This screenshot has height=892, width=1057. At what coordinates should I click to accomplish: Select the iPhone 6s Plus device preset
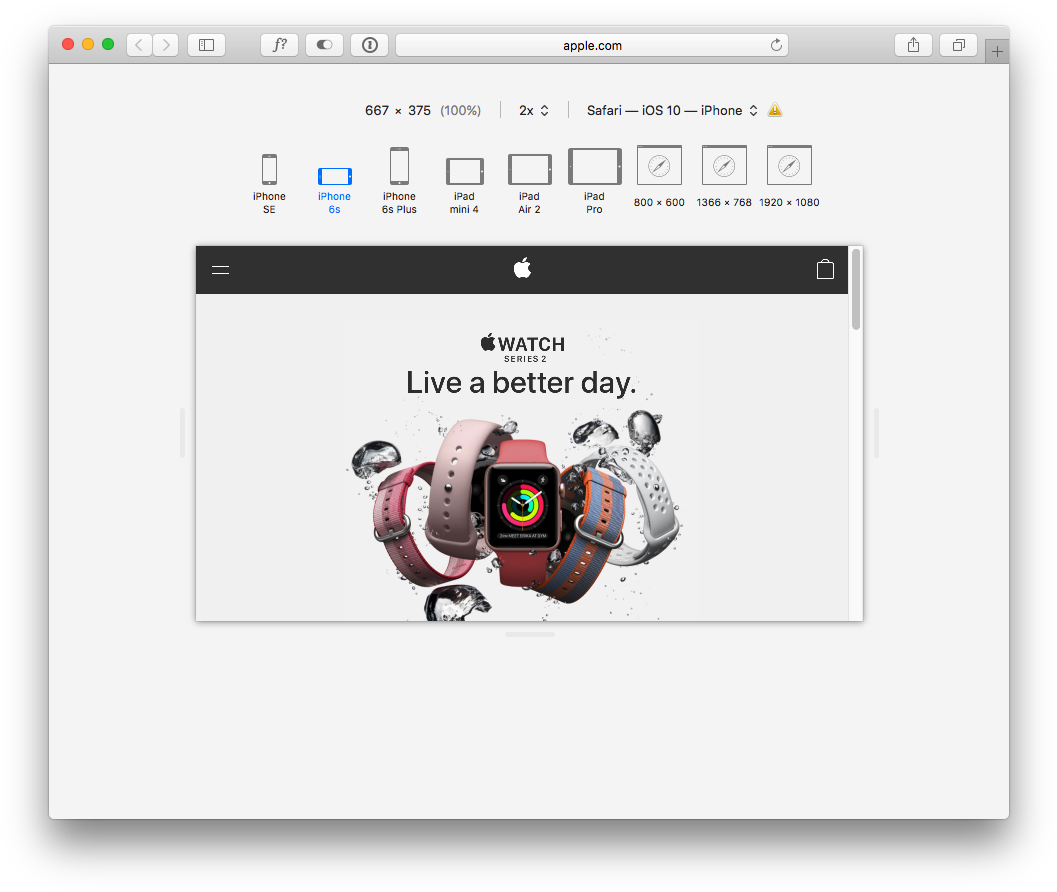[x=399, y=181]
